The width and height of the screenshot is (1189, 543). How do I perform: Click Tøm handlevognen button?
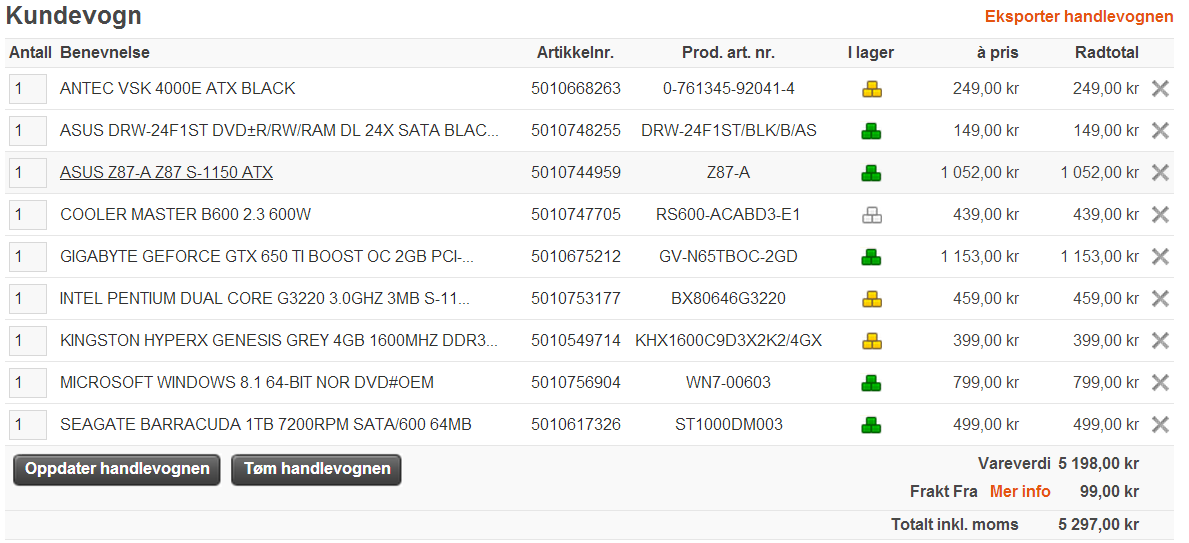[x=316, y=469]
